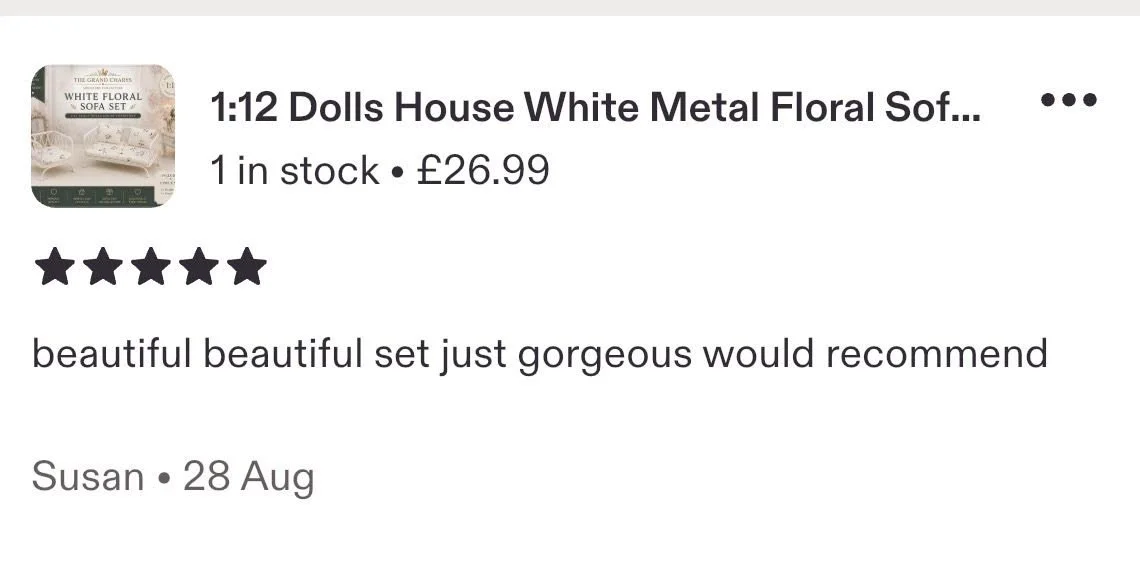This screenshot has height=562, width=1140.
Task: Click the first rating star
Action: 55,267
